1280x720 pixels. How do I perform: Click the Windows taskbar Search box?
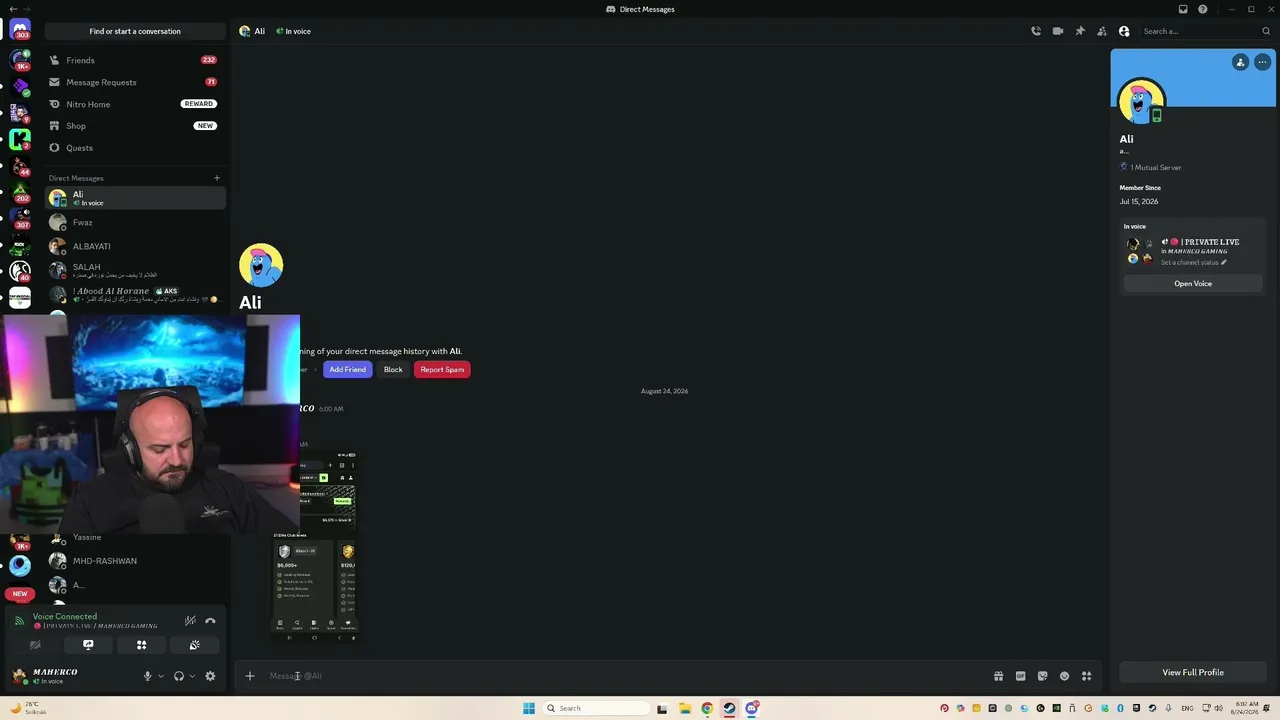pyautogui.click(x=595, y=708)
